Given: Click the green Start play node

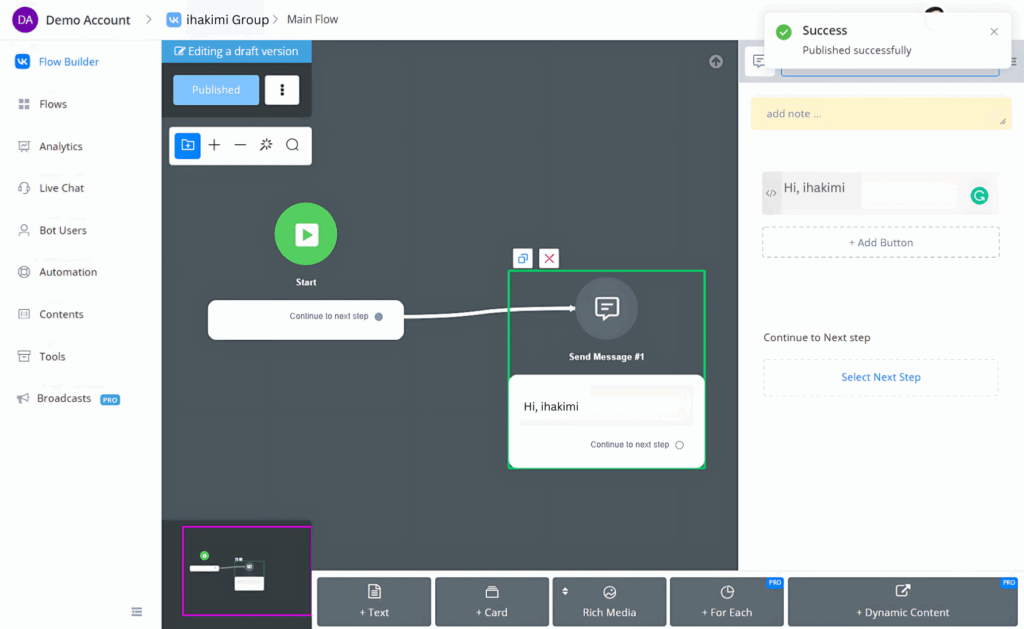Looking at the screenshot, I should 306,234.
